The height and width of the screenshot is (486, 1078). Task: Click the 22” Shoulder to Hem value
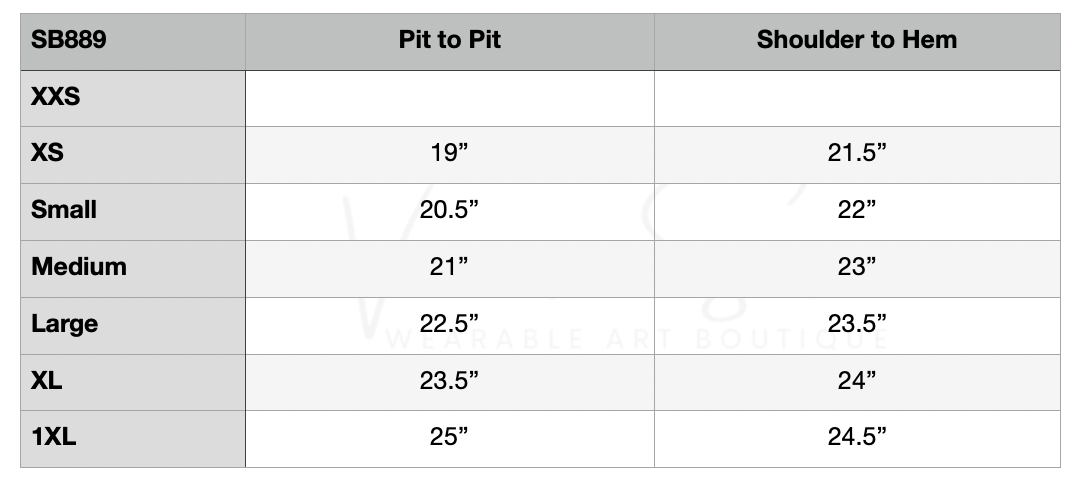857,211
